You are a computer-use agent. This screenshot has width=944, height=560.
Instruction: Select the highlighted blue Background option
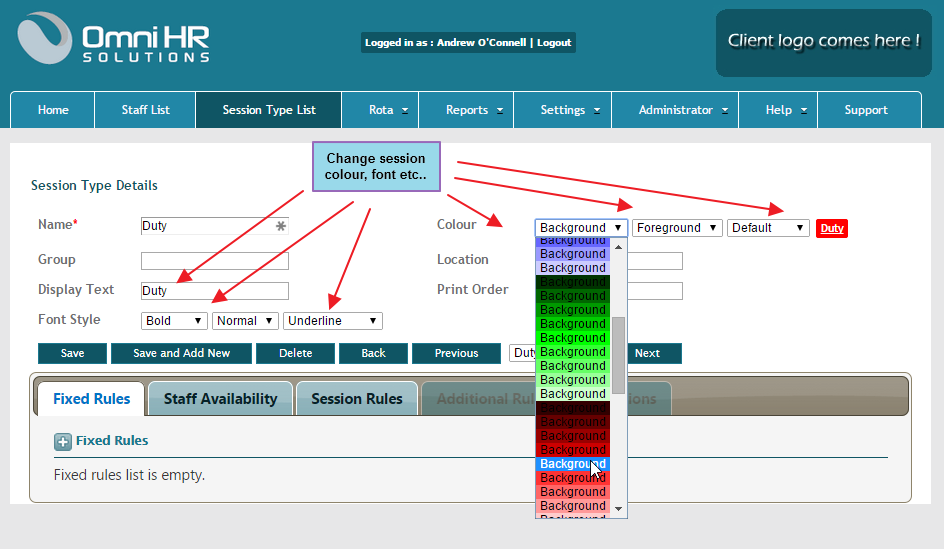(573, 464)
